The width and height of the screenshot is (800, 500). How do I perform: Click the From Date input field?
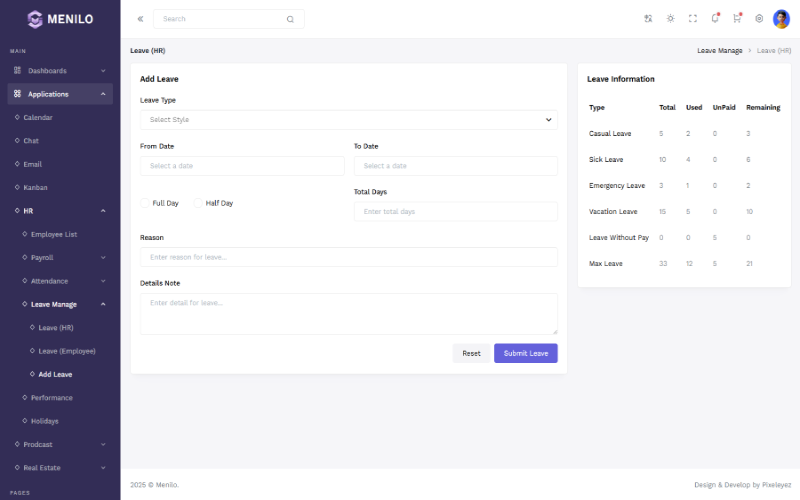[242, 166]
